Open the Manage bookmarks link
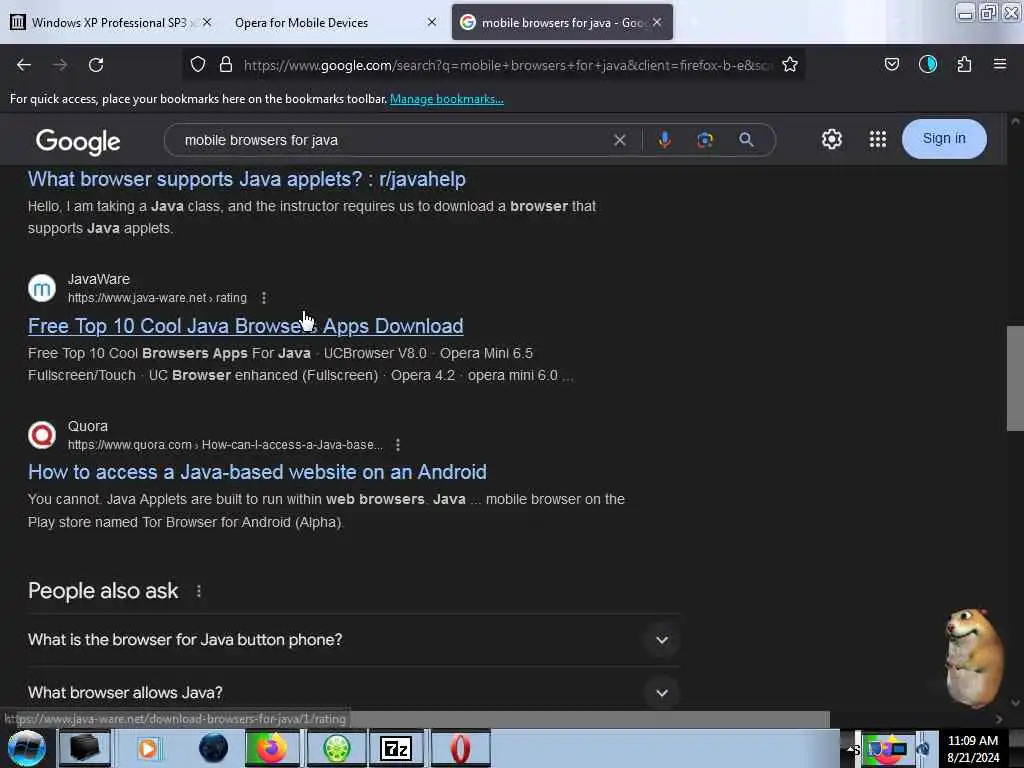Viewport: 1024px width, 768px height. click(x=447, y=99)
